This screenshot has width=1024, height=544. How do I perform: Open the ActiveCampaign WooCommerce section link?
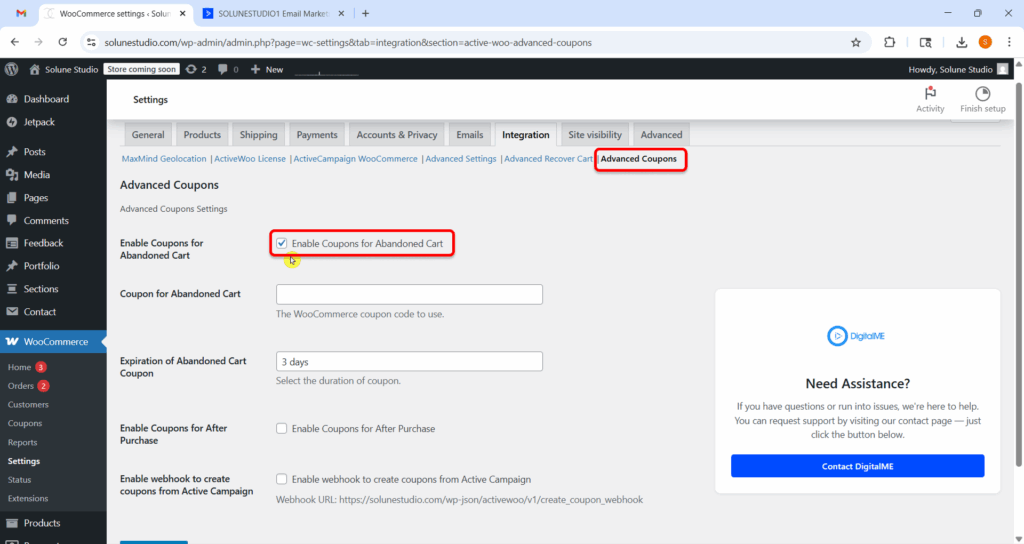[355, 159]
